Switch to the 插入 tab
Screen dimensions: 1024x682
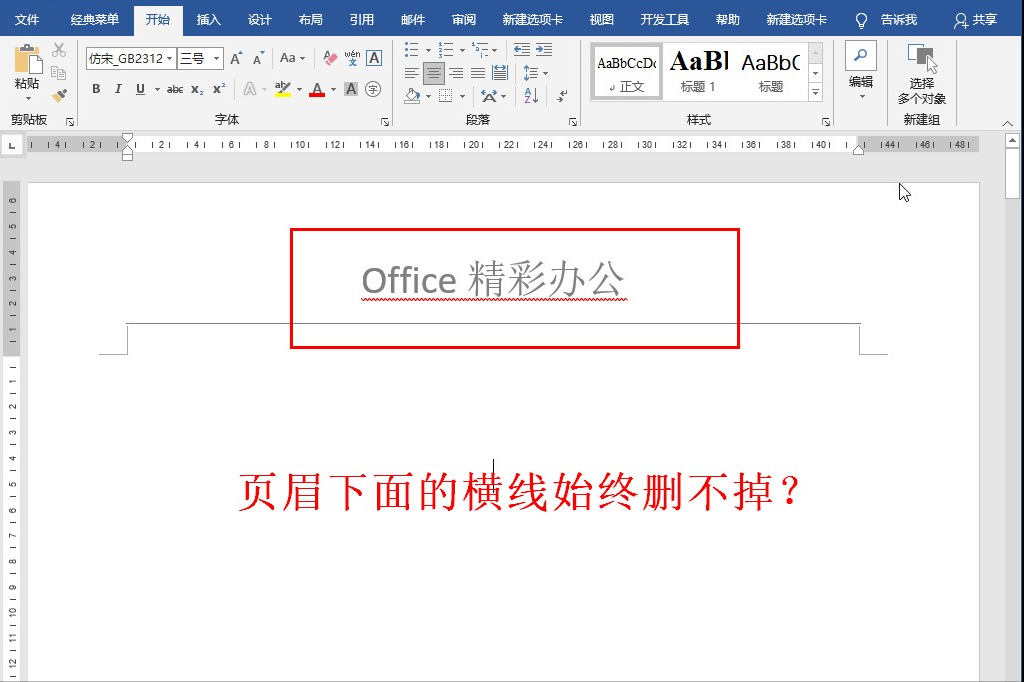[x=208, y=20]
